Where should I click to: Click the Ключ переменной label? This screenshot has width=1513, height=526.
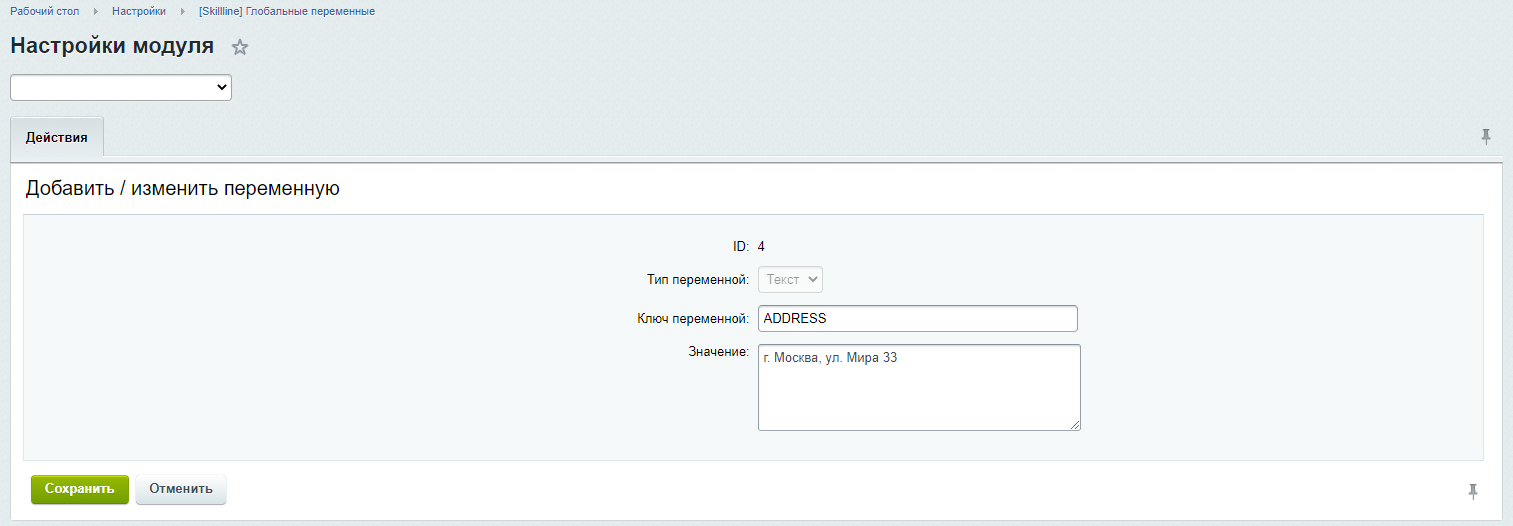pyautogui.click(x=693, y=319)
